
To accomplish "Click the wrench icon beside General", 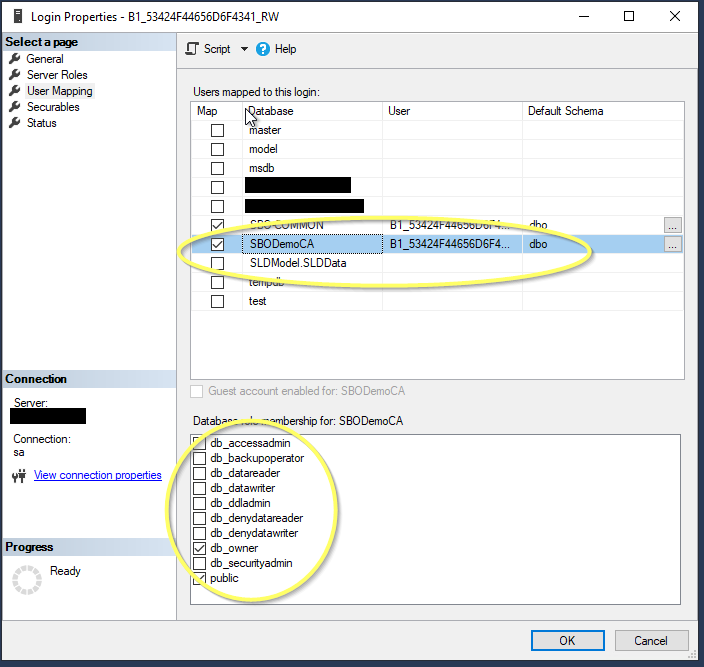I will click(x=15, y=58).
